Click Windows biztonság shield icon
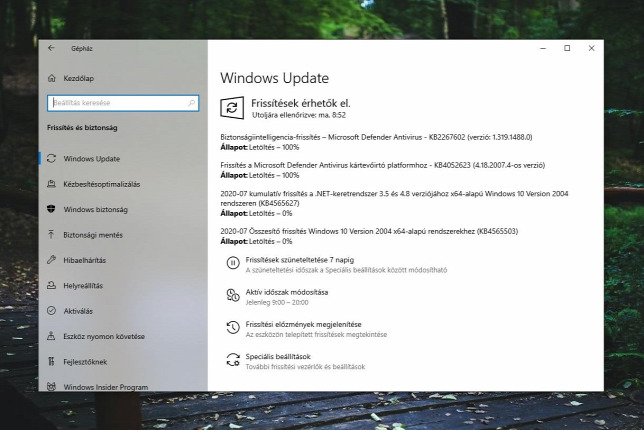 pyautogui.click(x=51, y=209)
